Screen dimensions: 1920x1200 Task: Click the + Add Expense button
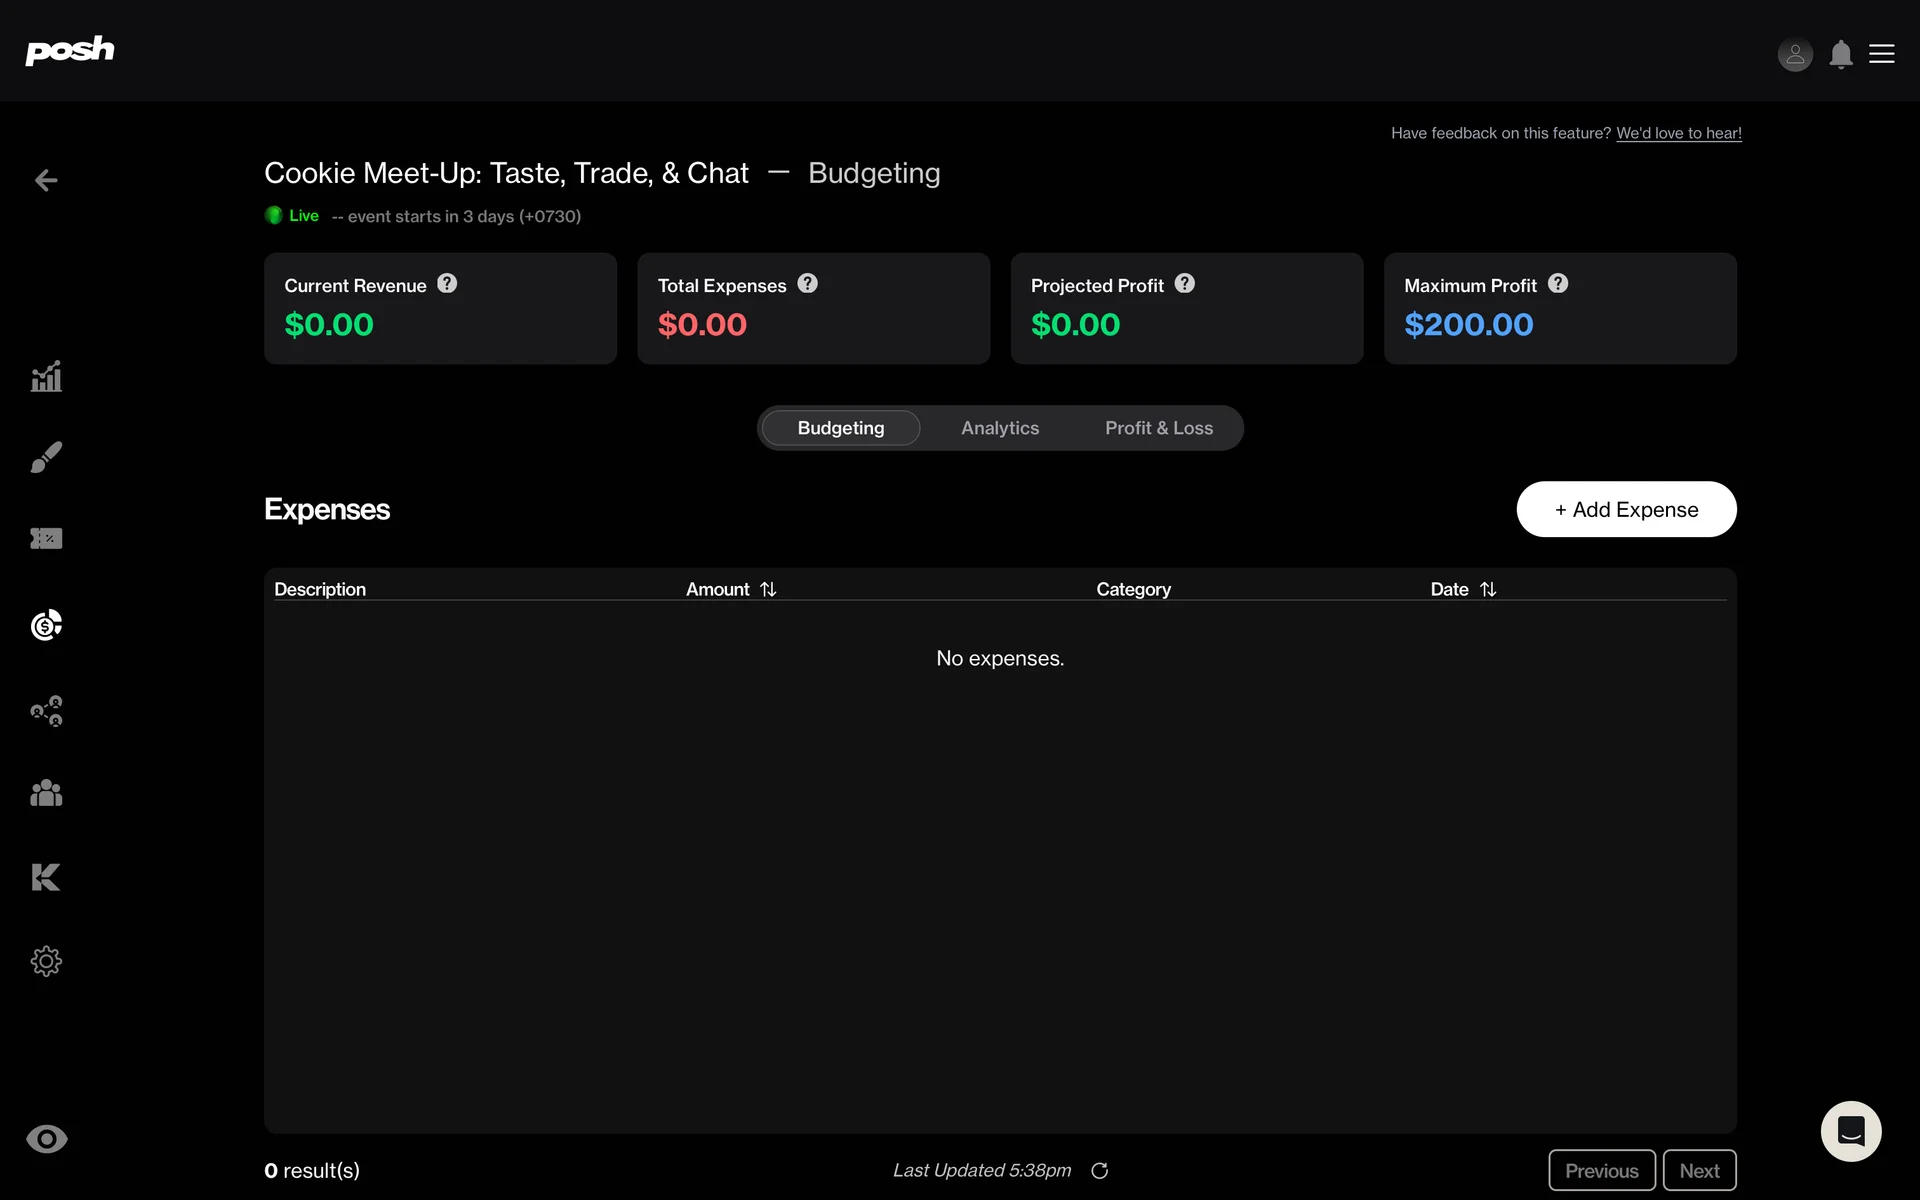[1626, 509]
